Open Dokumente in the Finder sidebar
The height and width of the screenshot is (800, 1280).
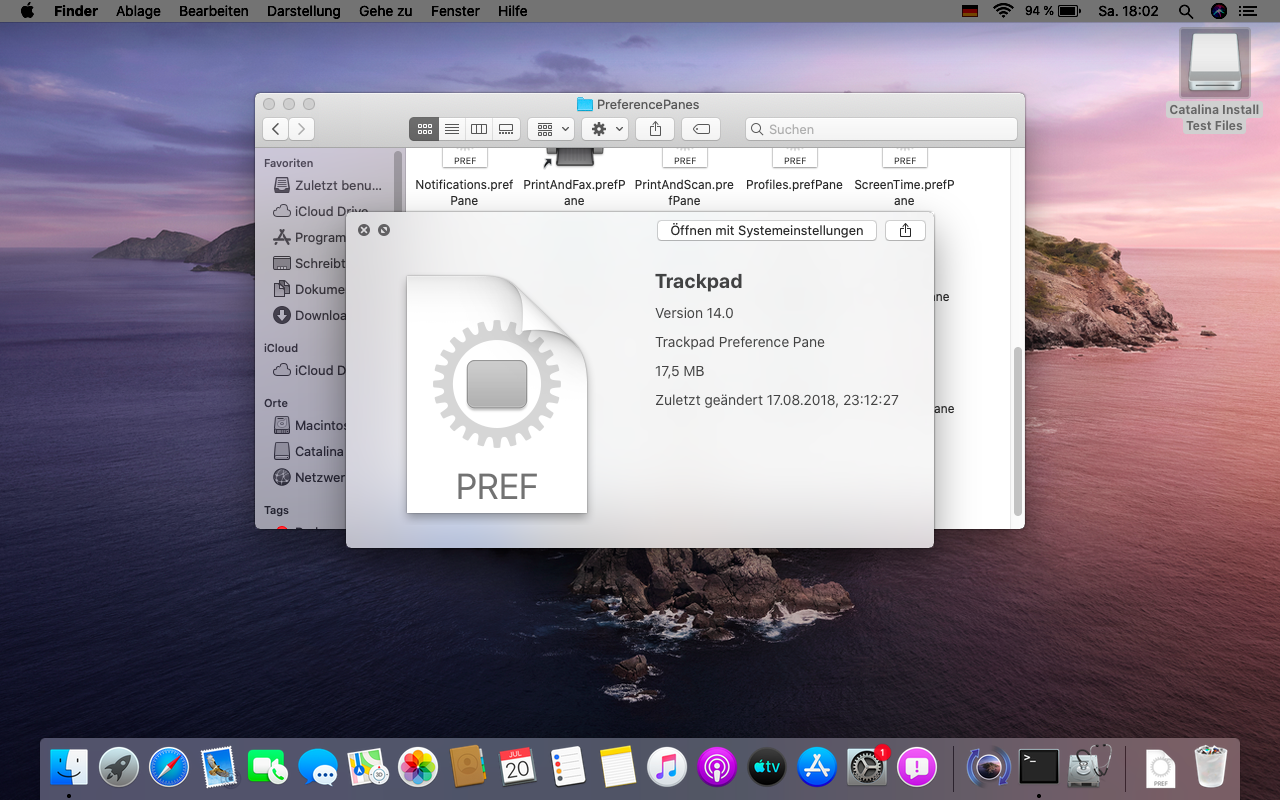coord(310,289)
